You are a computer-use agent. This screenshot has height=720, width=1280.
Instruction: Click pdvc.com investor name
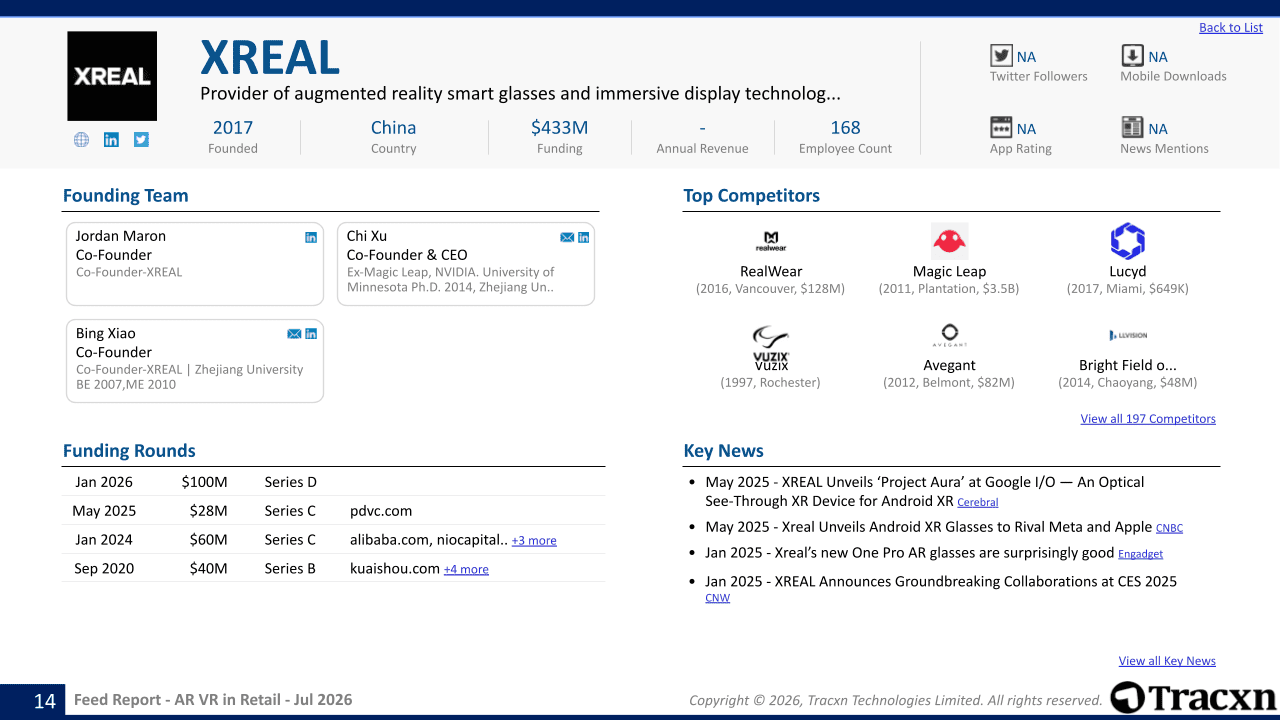point(381,511)
